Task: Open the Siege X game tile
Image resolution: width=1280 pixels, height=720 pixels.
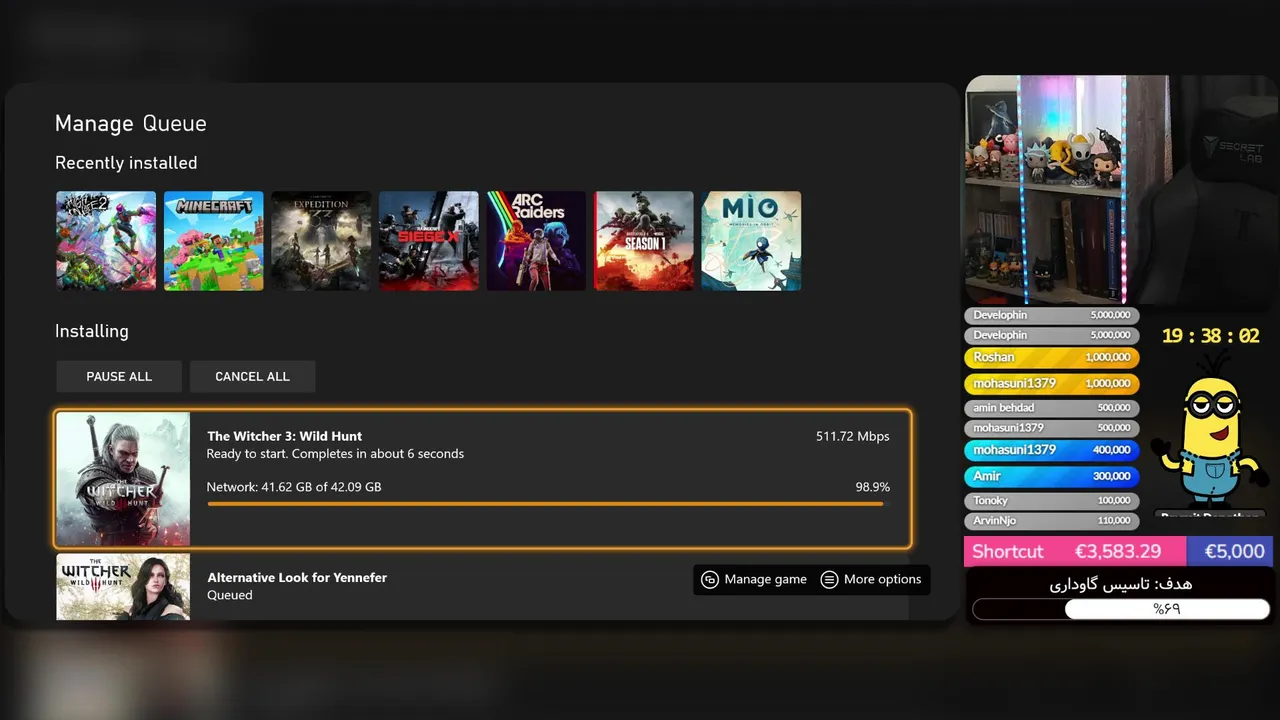Action: tap(429, 241)
